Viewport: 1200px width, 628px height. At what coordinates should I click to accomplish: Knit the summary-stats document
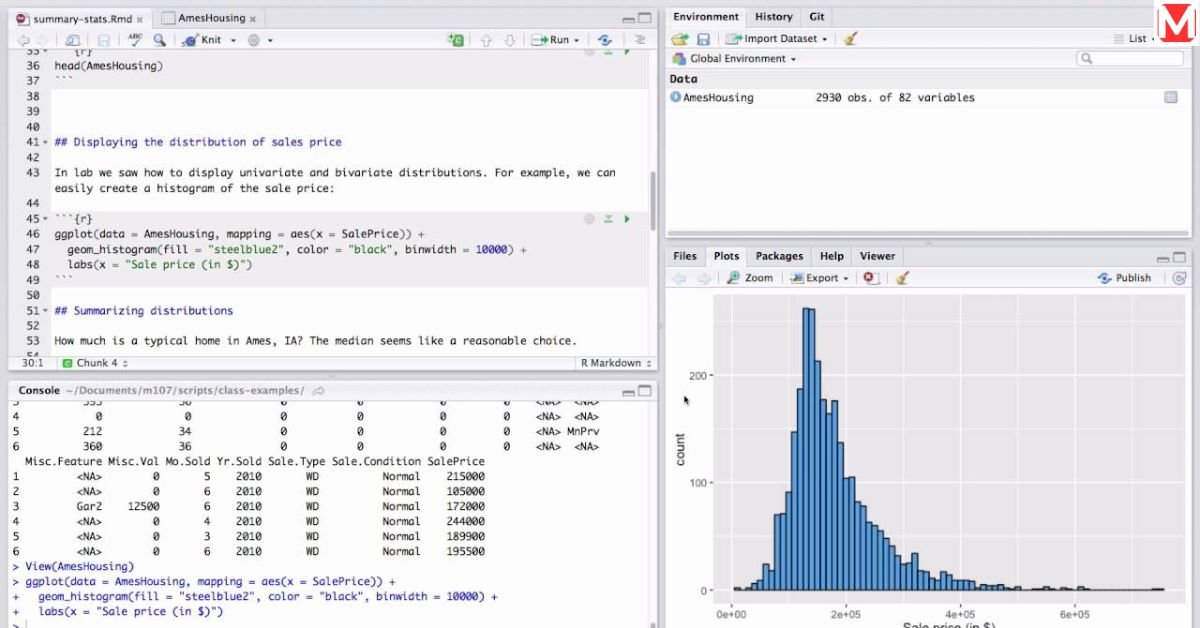point(203,40)
